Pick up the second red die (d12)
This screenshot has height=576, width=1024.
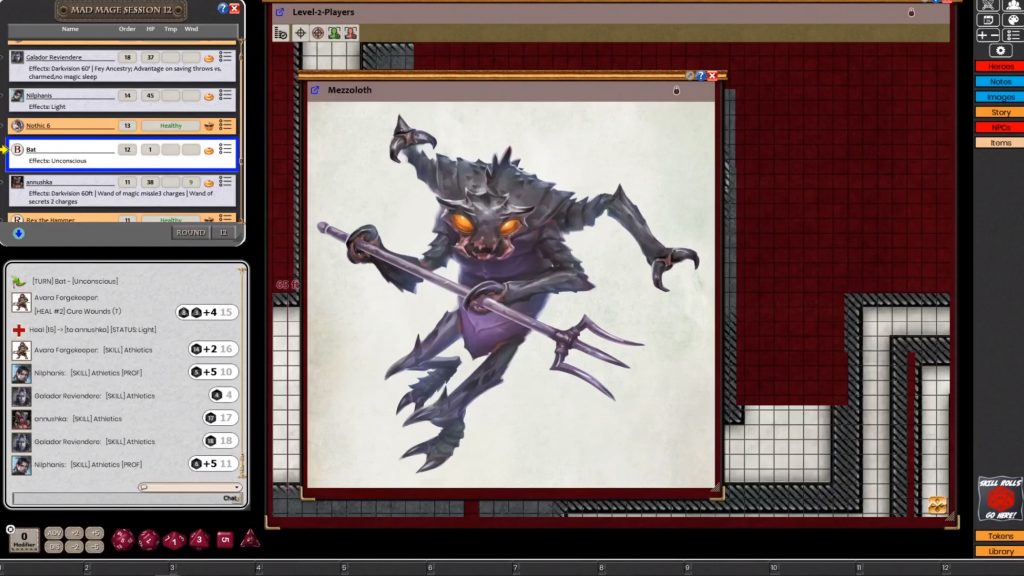tap(148, 539)
